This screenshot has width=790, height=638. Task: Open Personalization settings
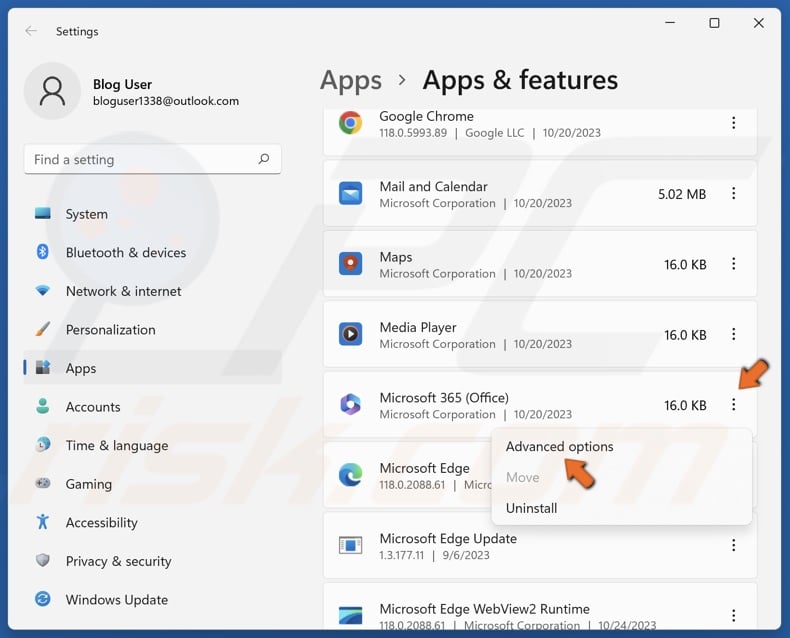[152, 330]
